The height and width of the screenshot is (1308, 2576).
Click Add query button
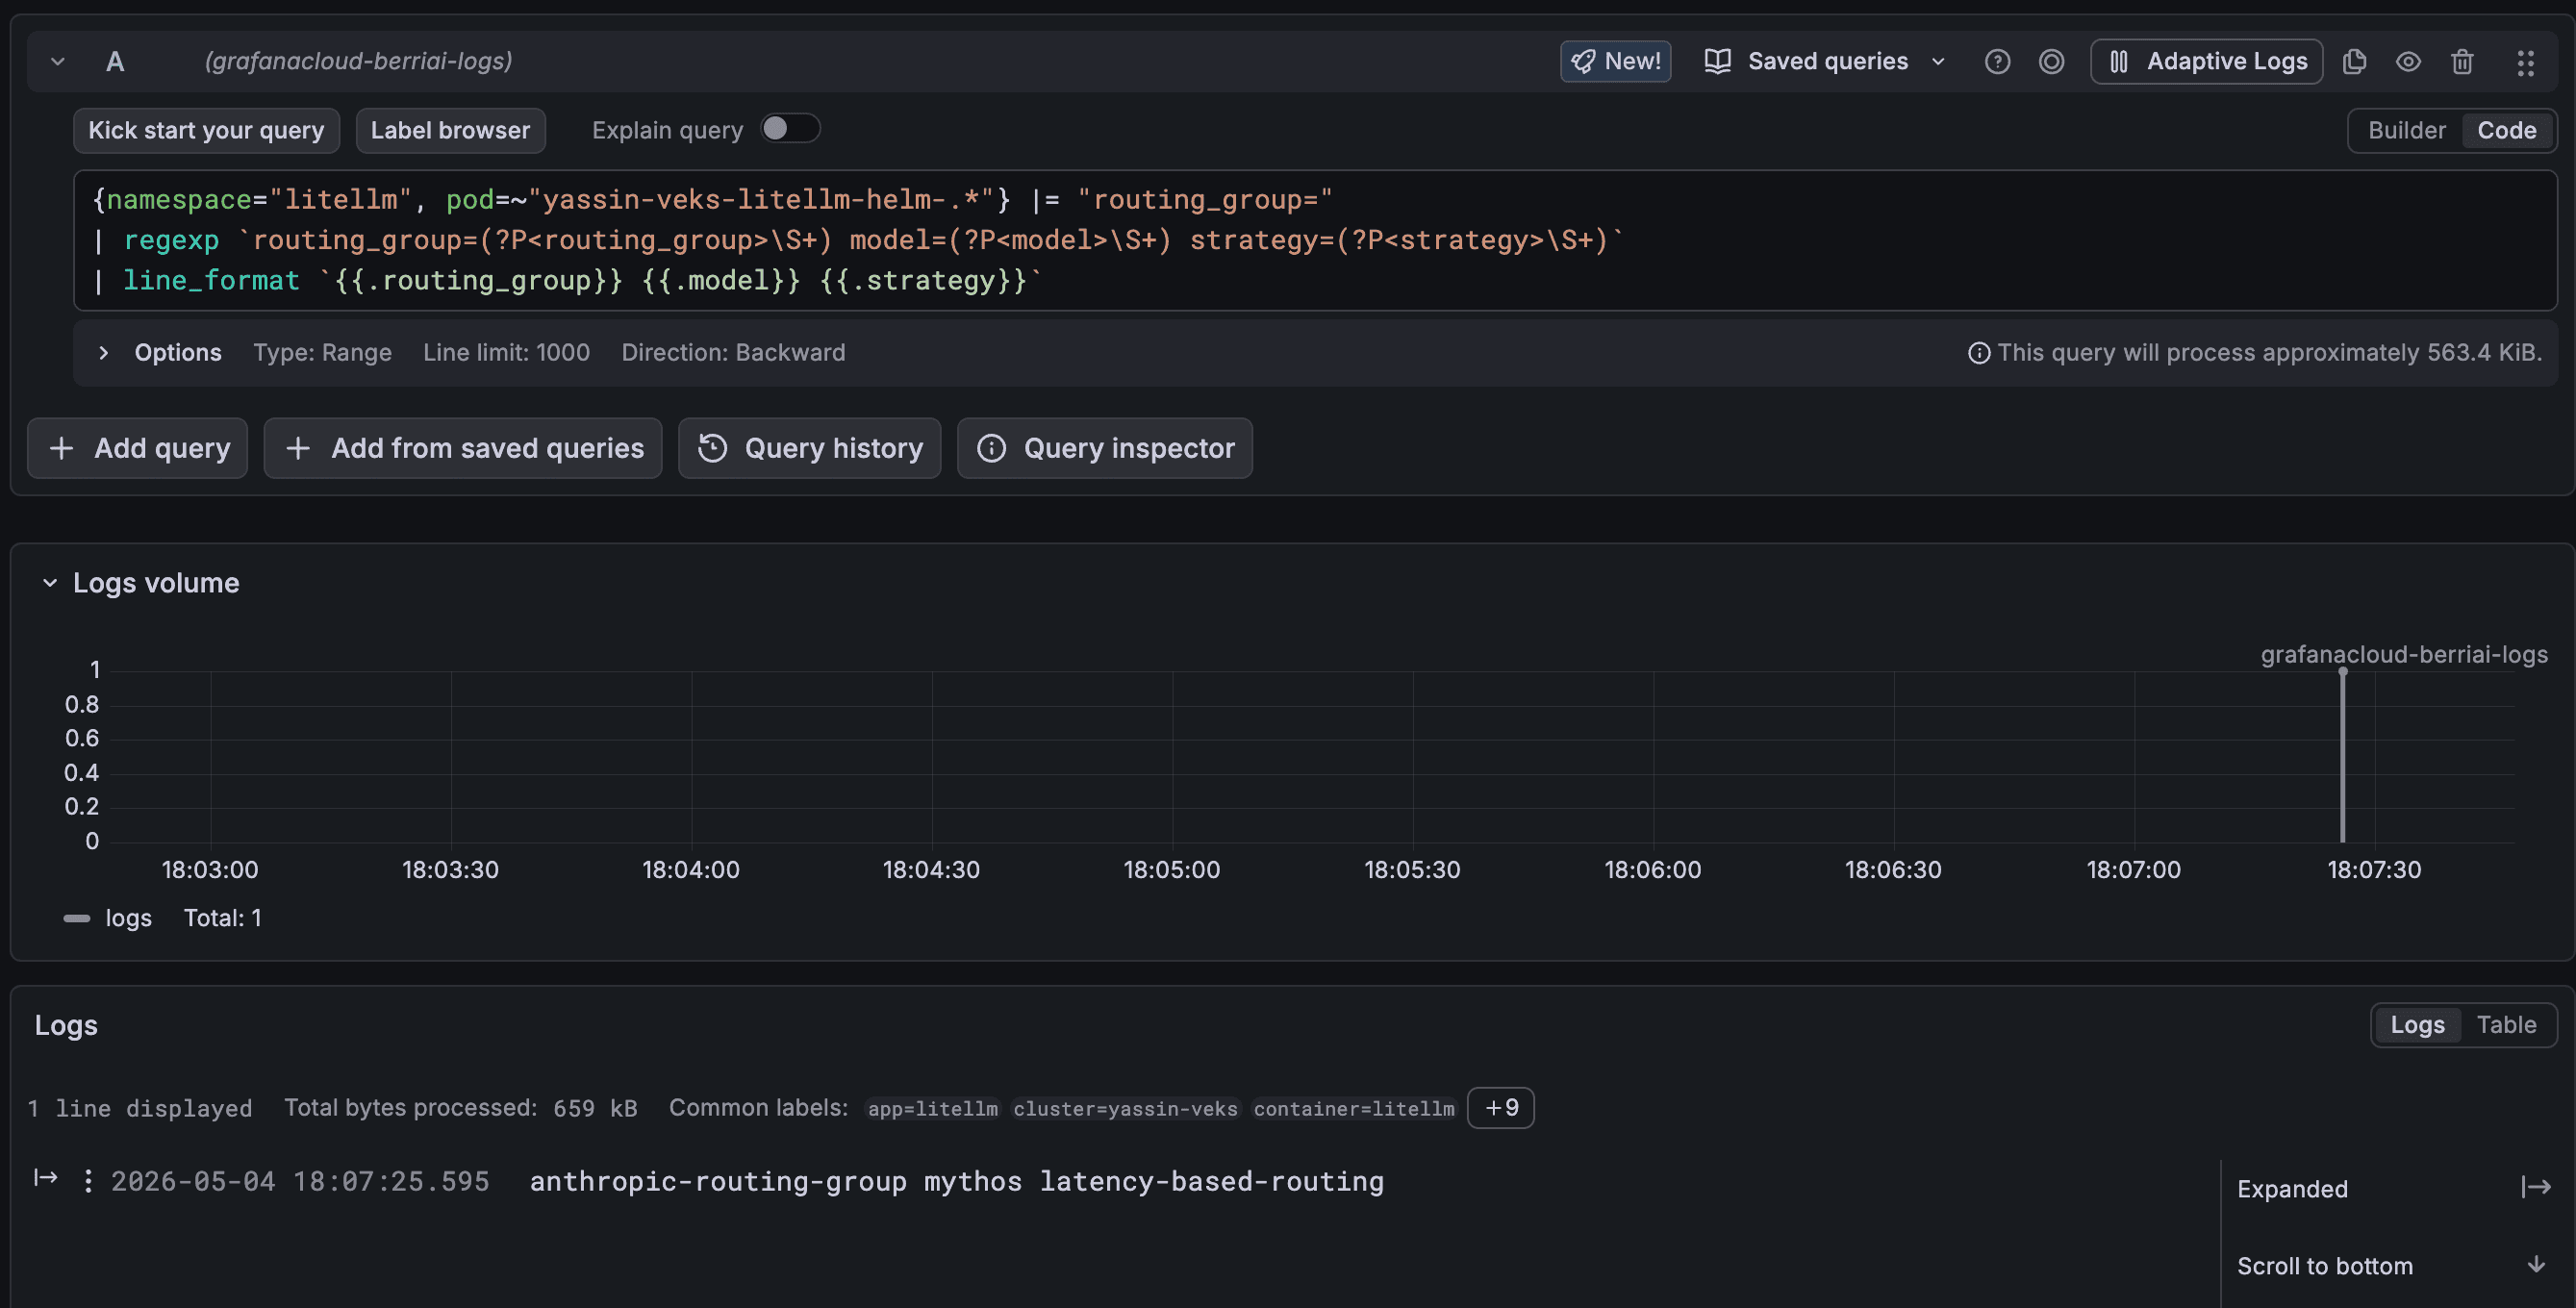[x=138, y=448]
